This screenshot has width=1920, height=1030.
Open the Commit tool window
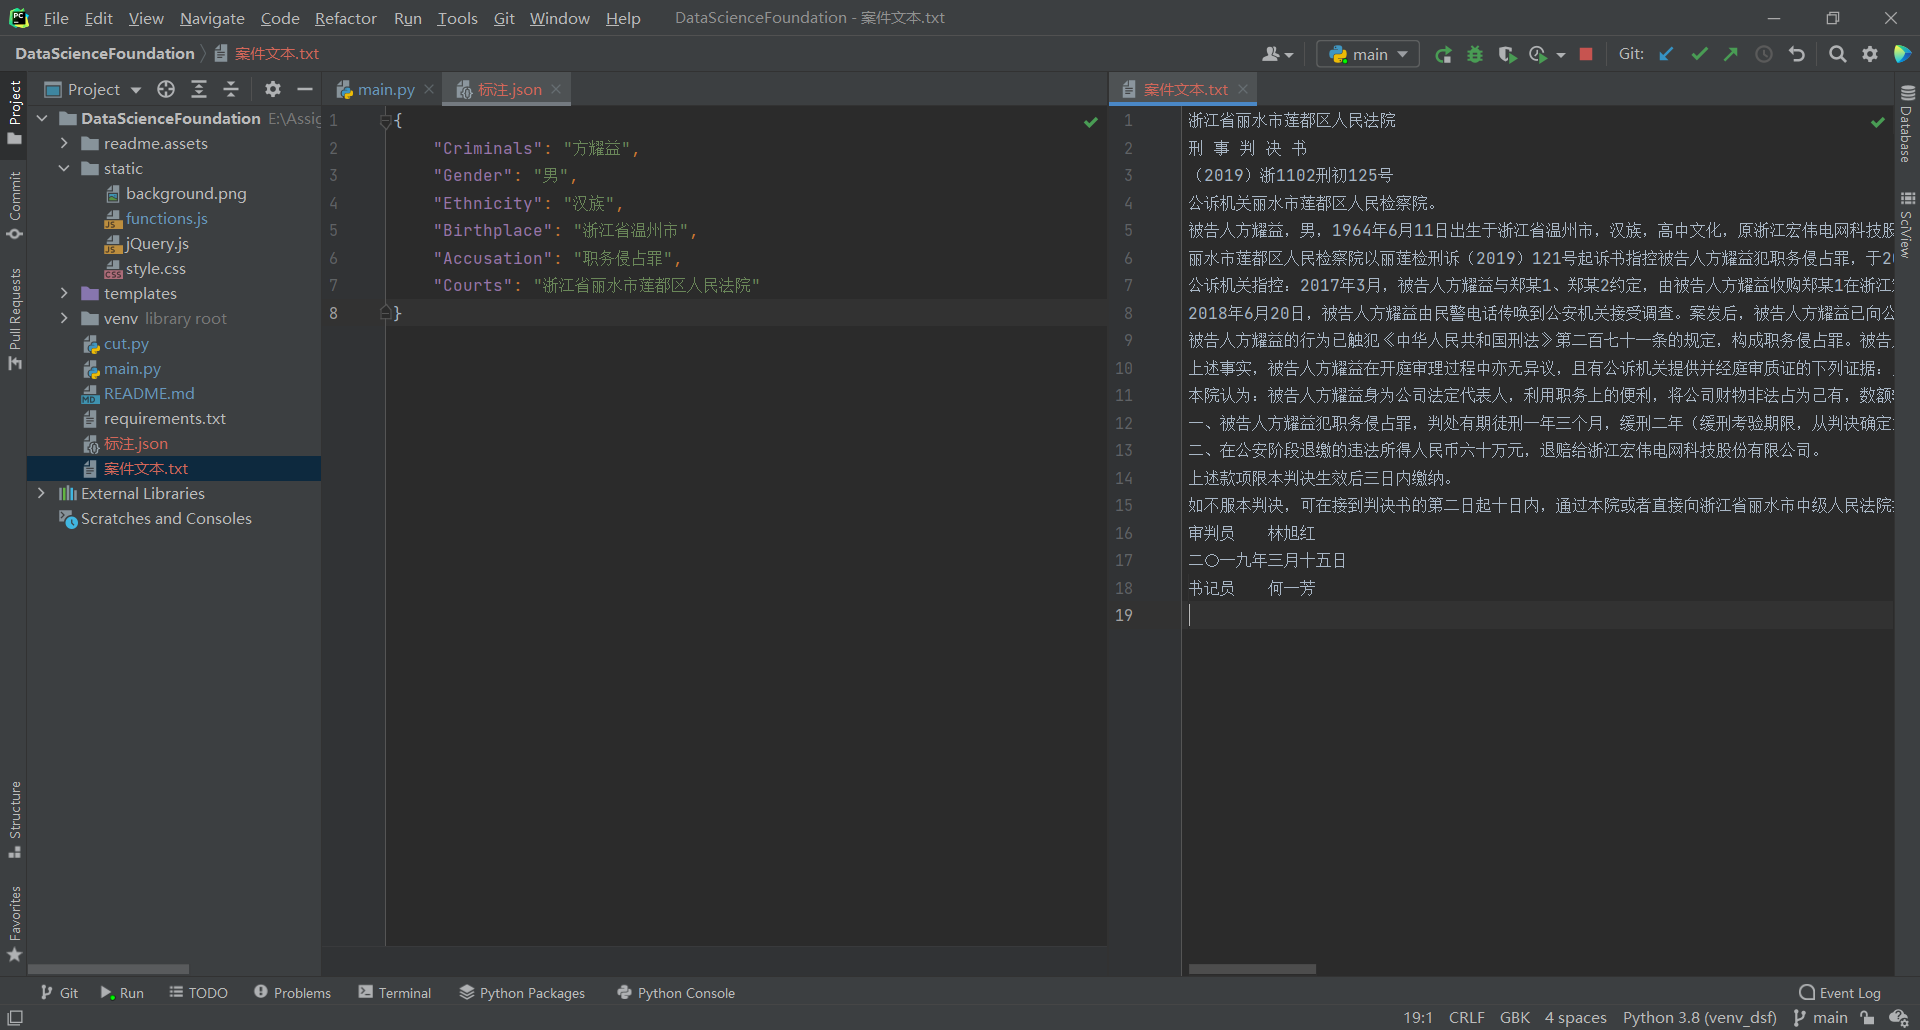[x=14, y=206]
